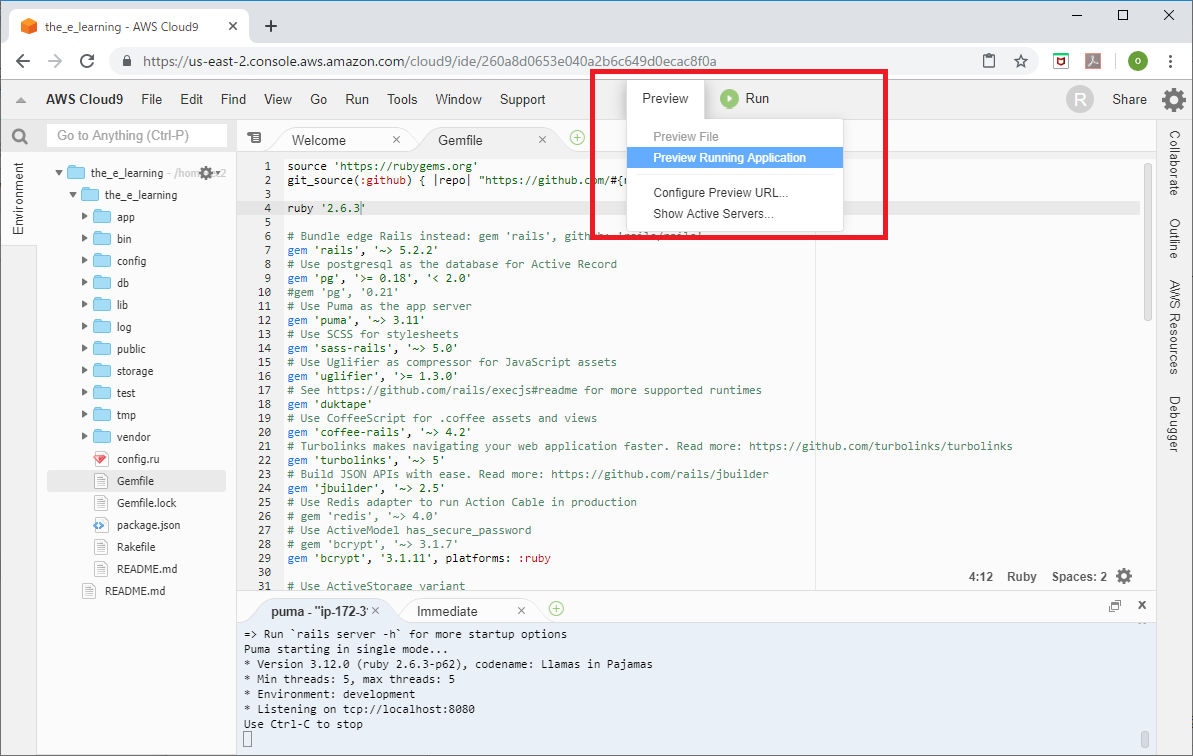The image size is (1193, 756).
Task: Select package.json in file tree
Action: click(148, 525)
